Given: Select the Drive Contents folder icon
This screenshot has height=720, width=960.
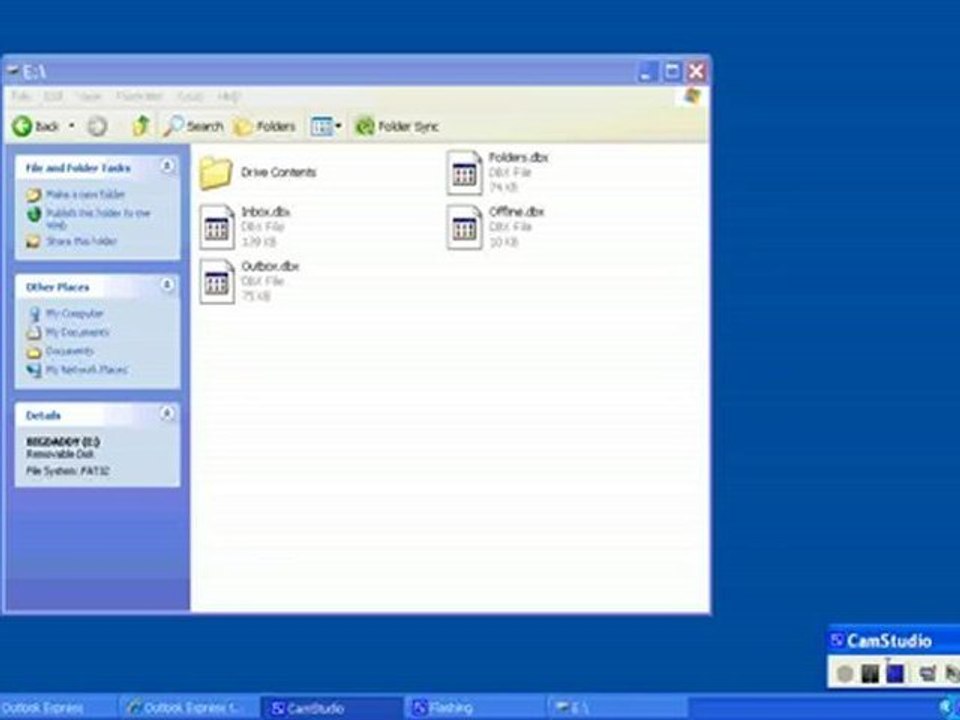Looking at the screenshot, I should 216,173.
